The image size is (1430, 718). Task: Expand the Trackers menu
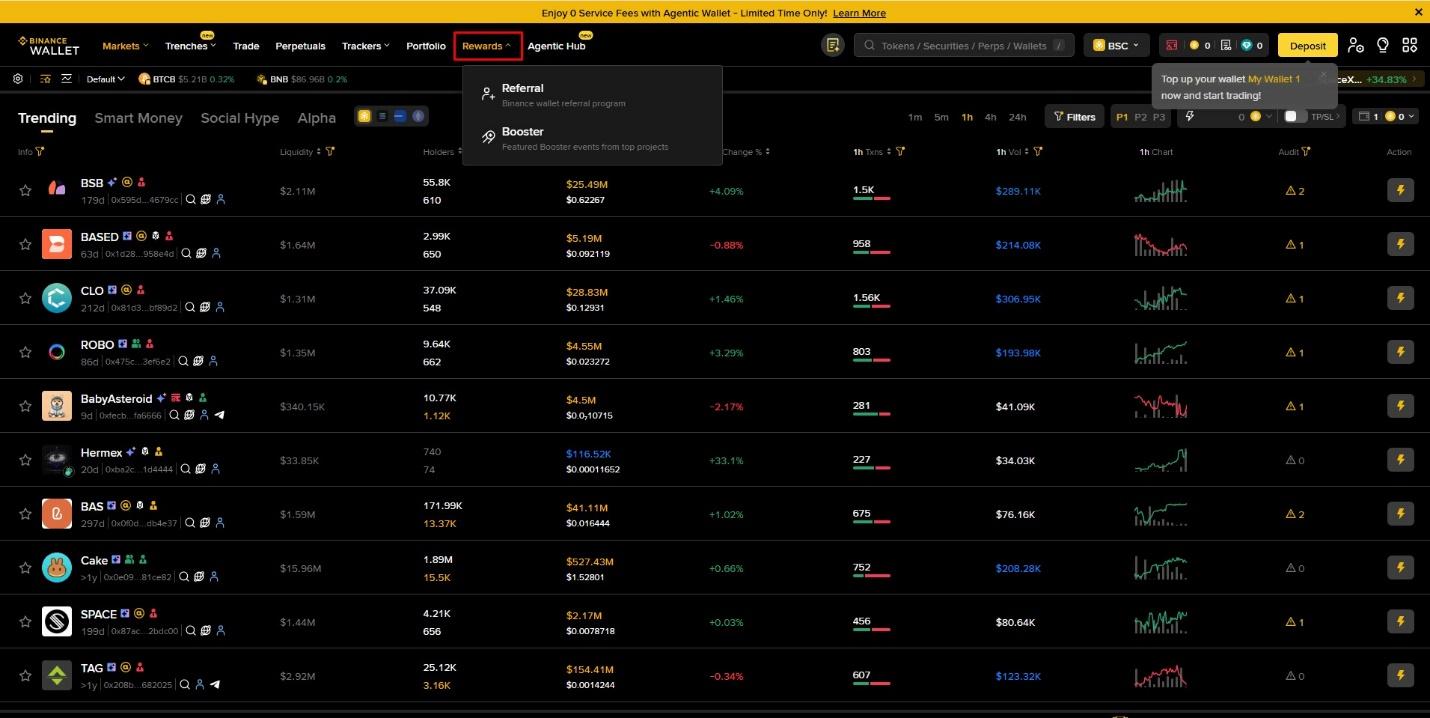pos(366,46)
